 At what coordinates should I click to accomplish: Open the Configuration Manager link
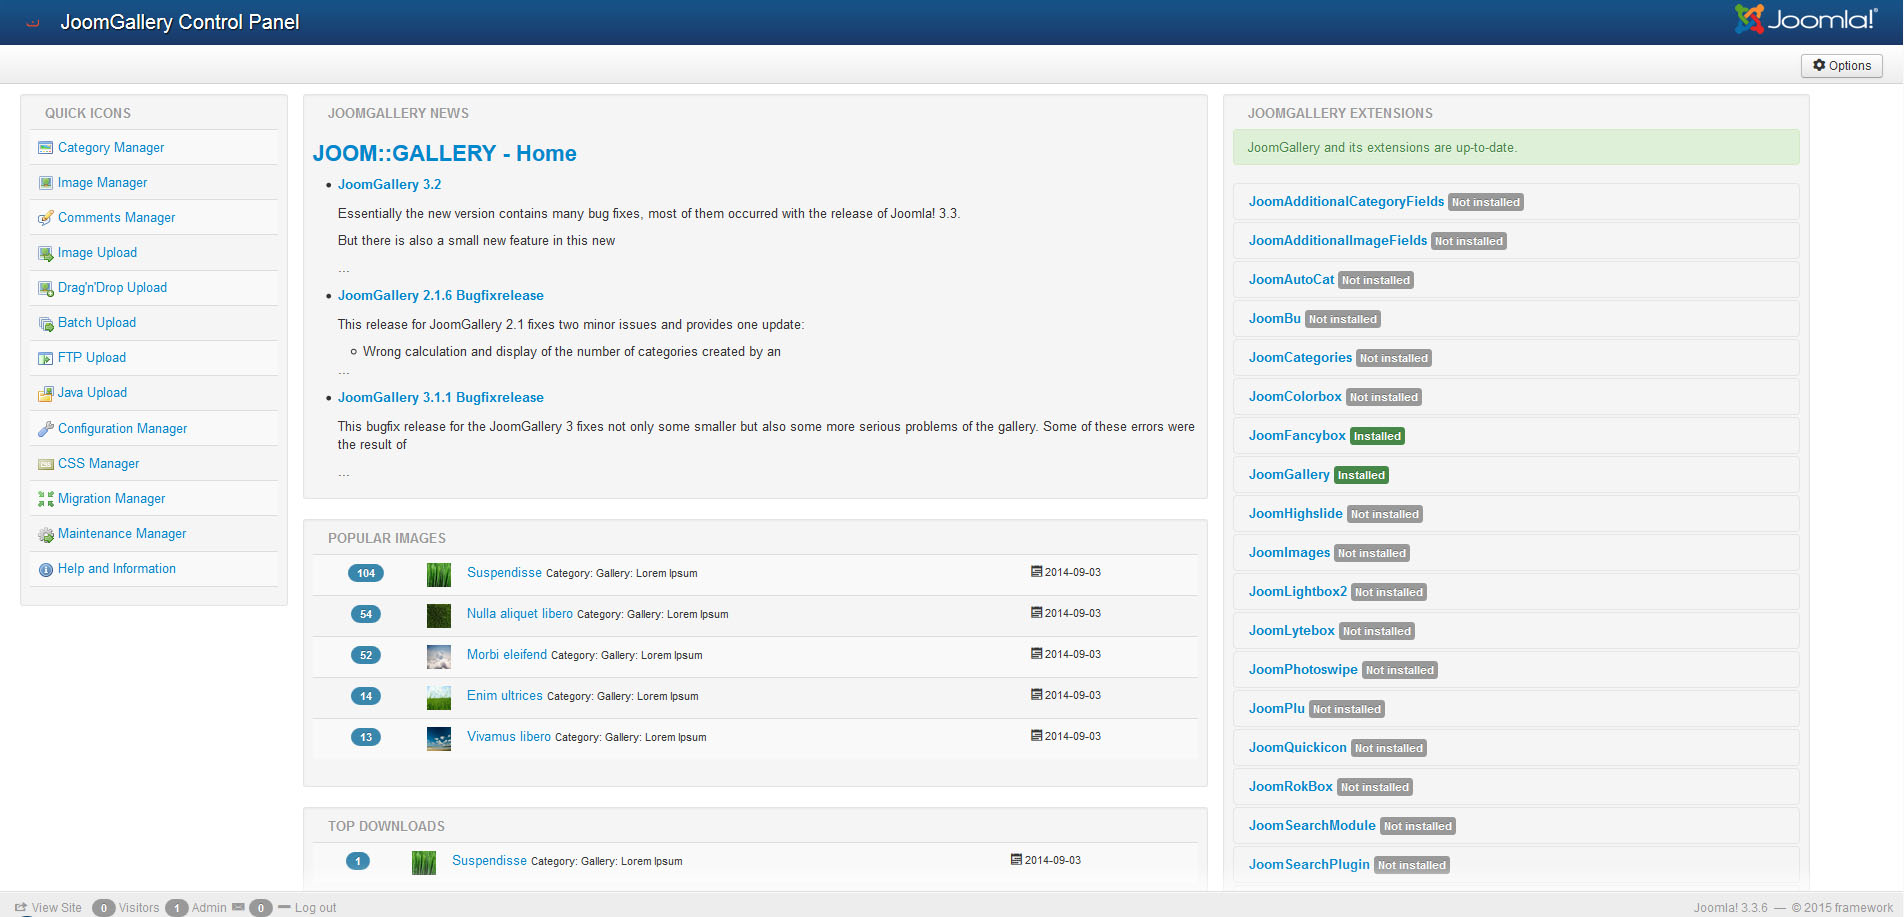click(122, 429)
